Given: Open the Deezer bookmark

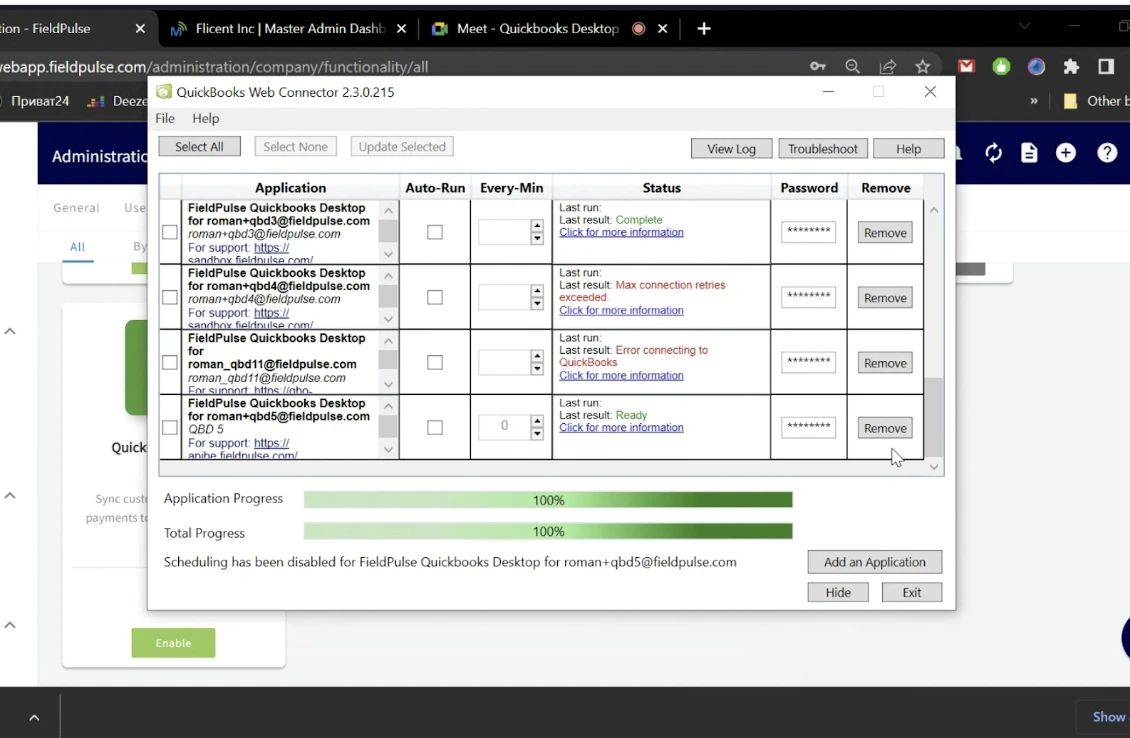Looking at the screenshot, I should [x=117, y=102].
